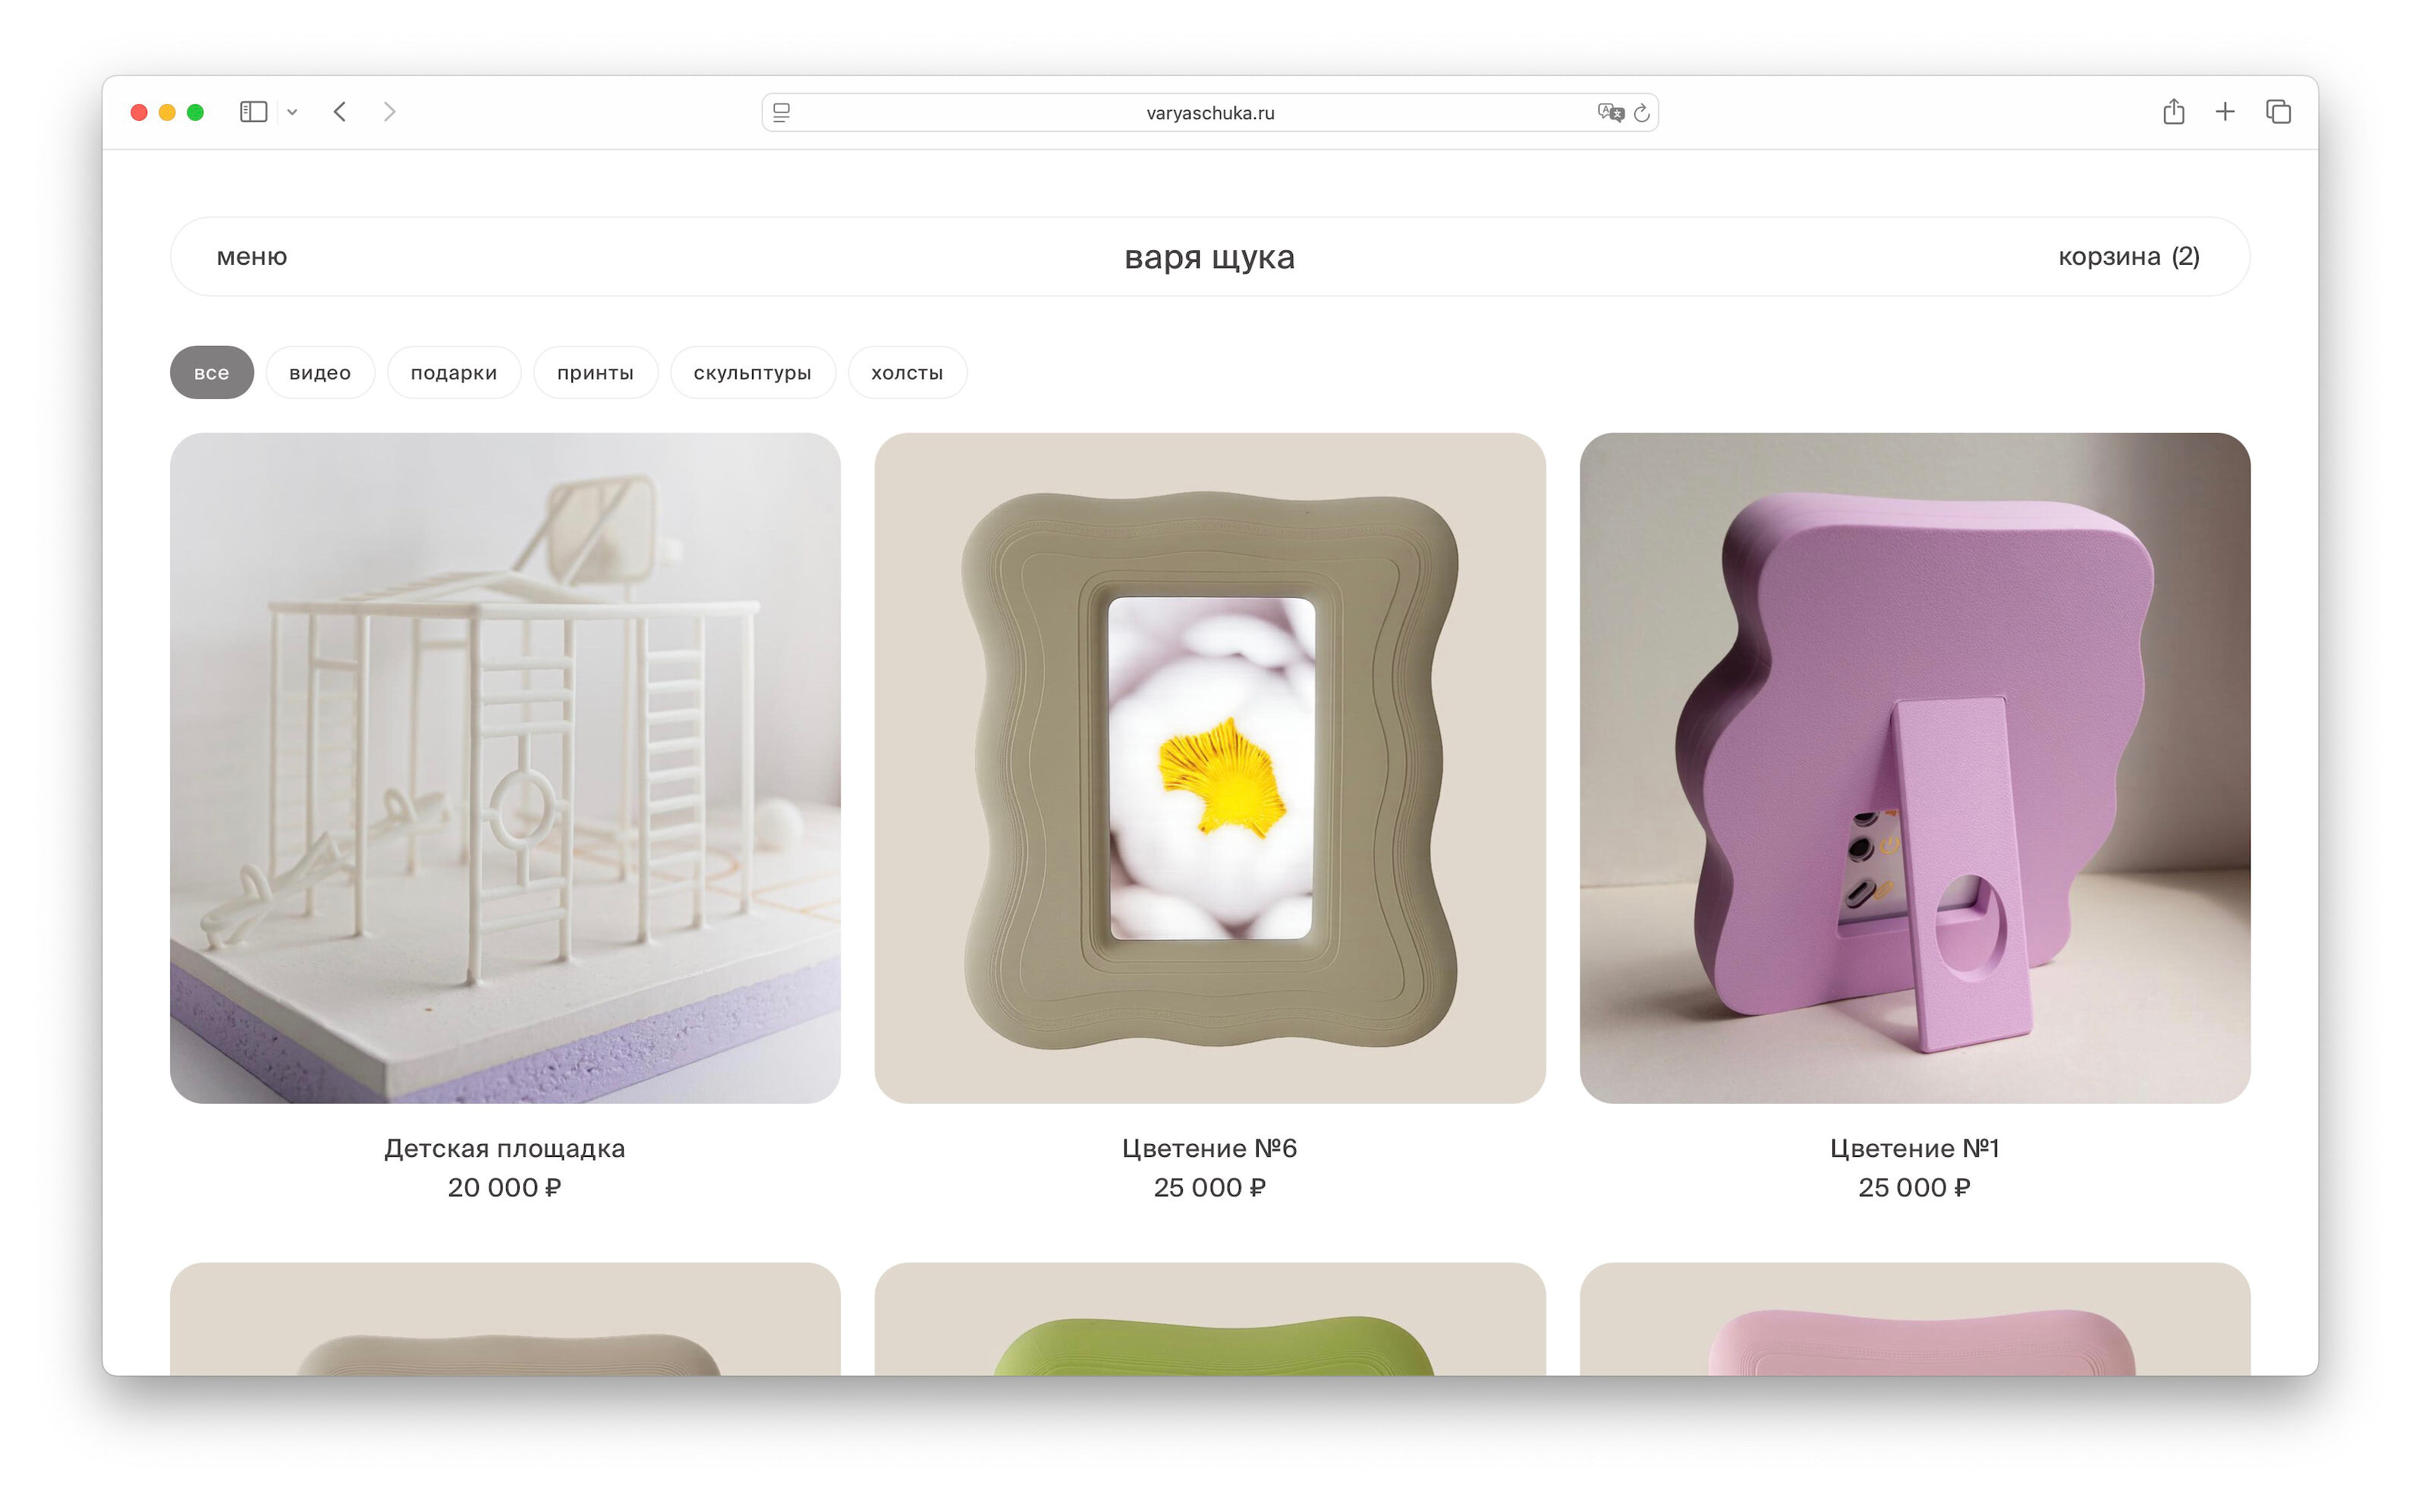Expand the sidebar tab group chevron
The image size is (2428, 1512).
[292, 112]
